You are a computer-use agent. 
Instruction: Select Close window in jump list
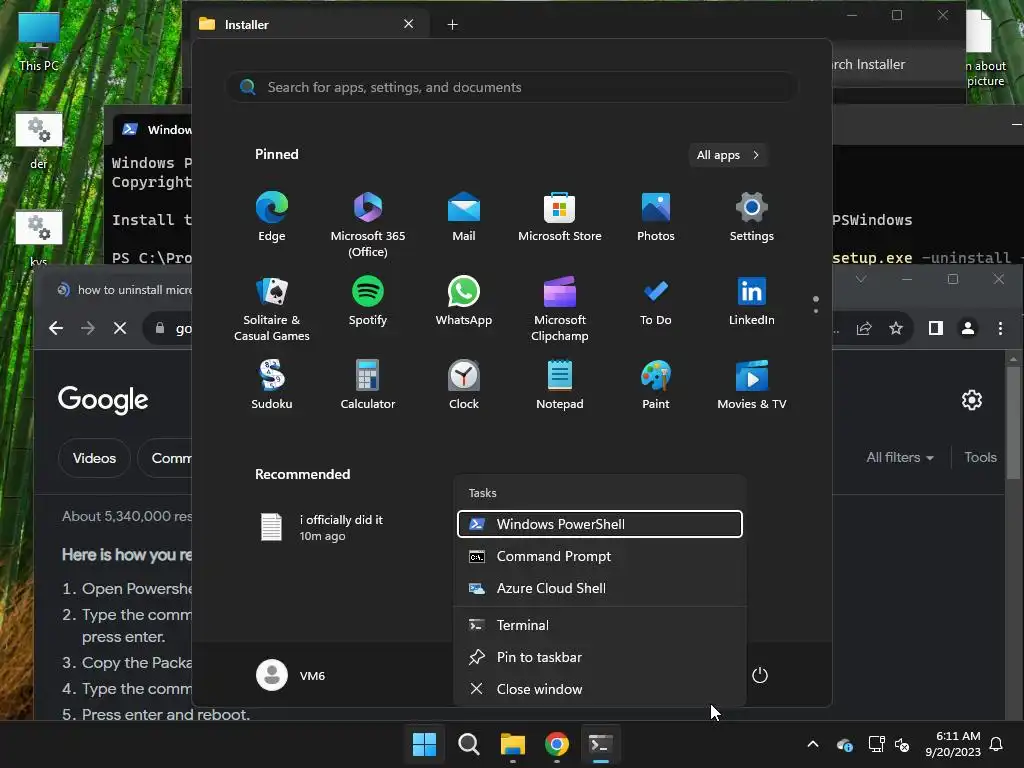[600, 690]
